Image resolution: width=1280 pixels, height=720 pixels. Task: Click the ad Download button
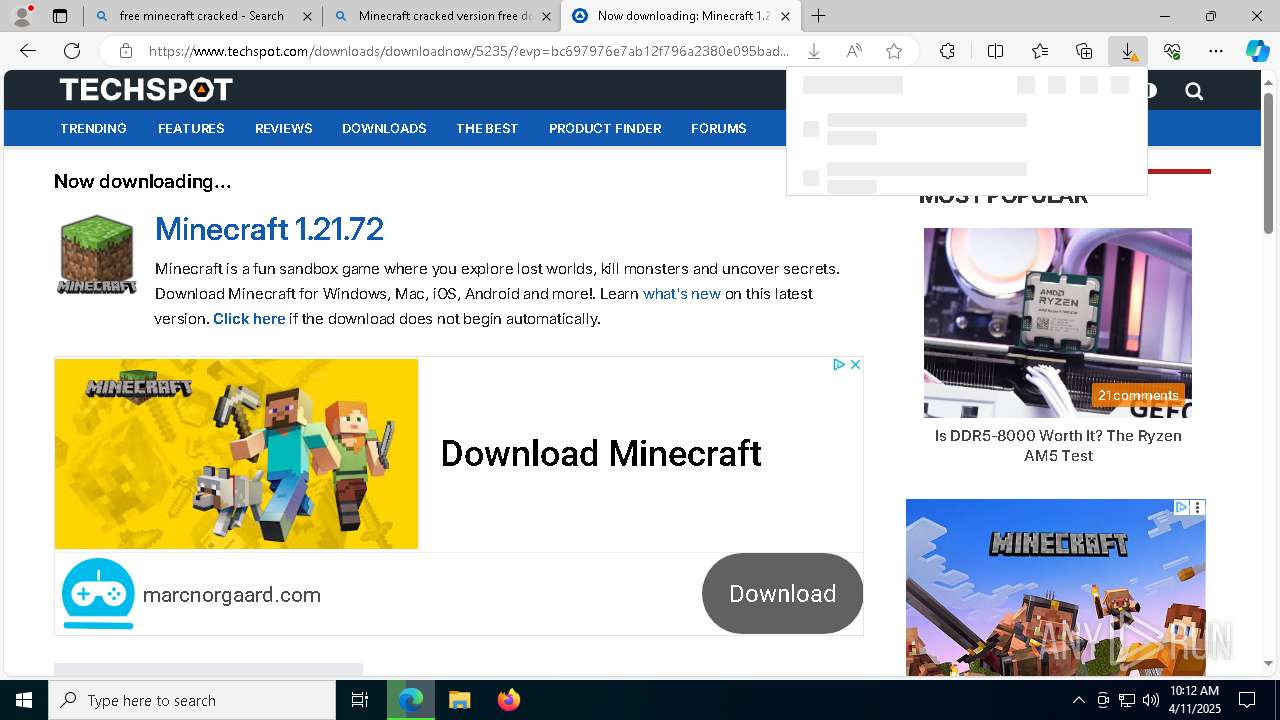point(782,594)
